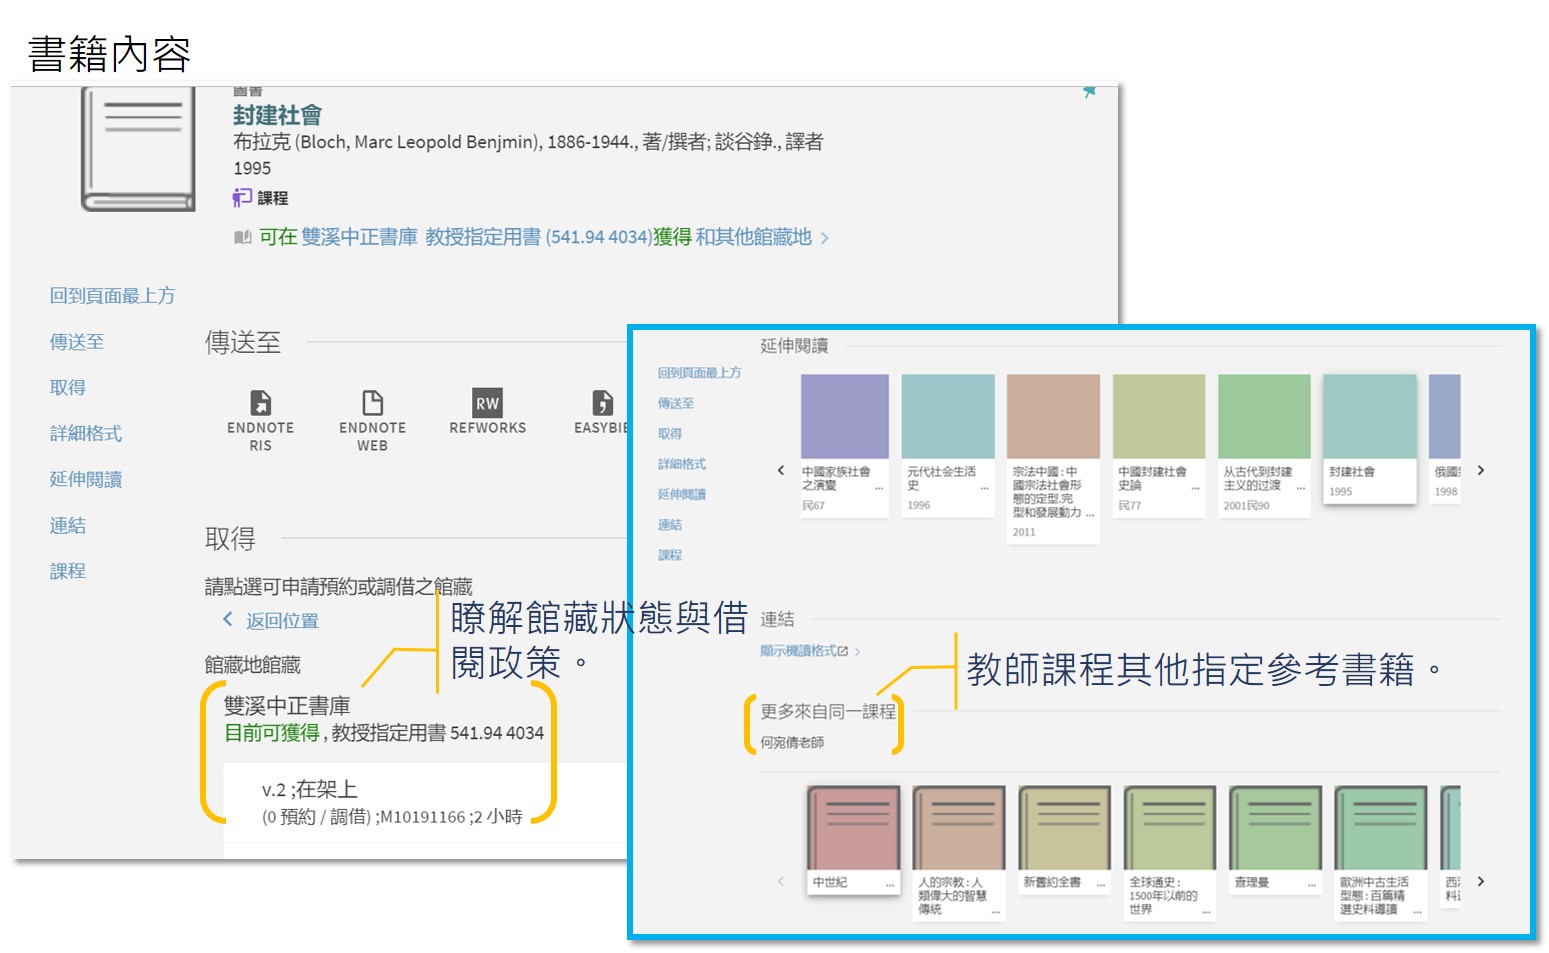Viewport: 1549px width, 953px height.
Task: Click the EasyBib export icon
Action: pos(602,403)
